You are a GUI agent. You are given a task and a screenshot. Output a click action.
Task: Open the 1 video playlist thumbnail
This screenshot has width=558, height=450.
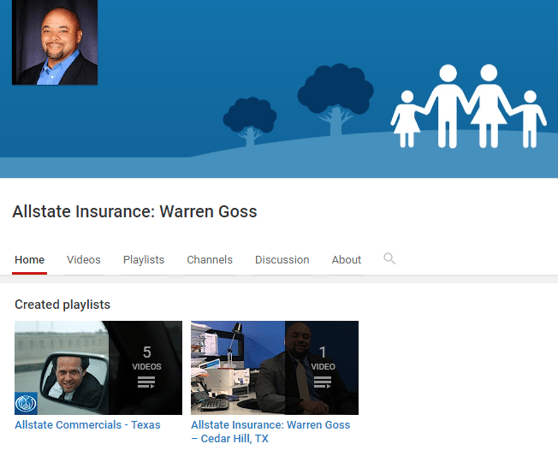[x=275, y=368]
